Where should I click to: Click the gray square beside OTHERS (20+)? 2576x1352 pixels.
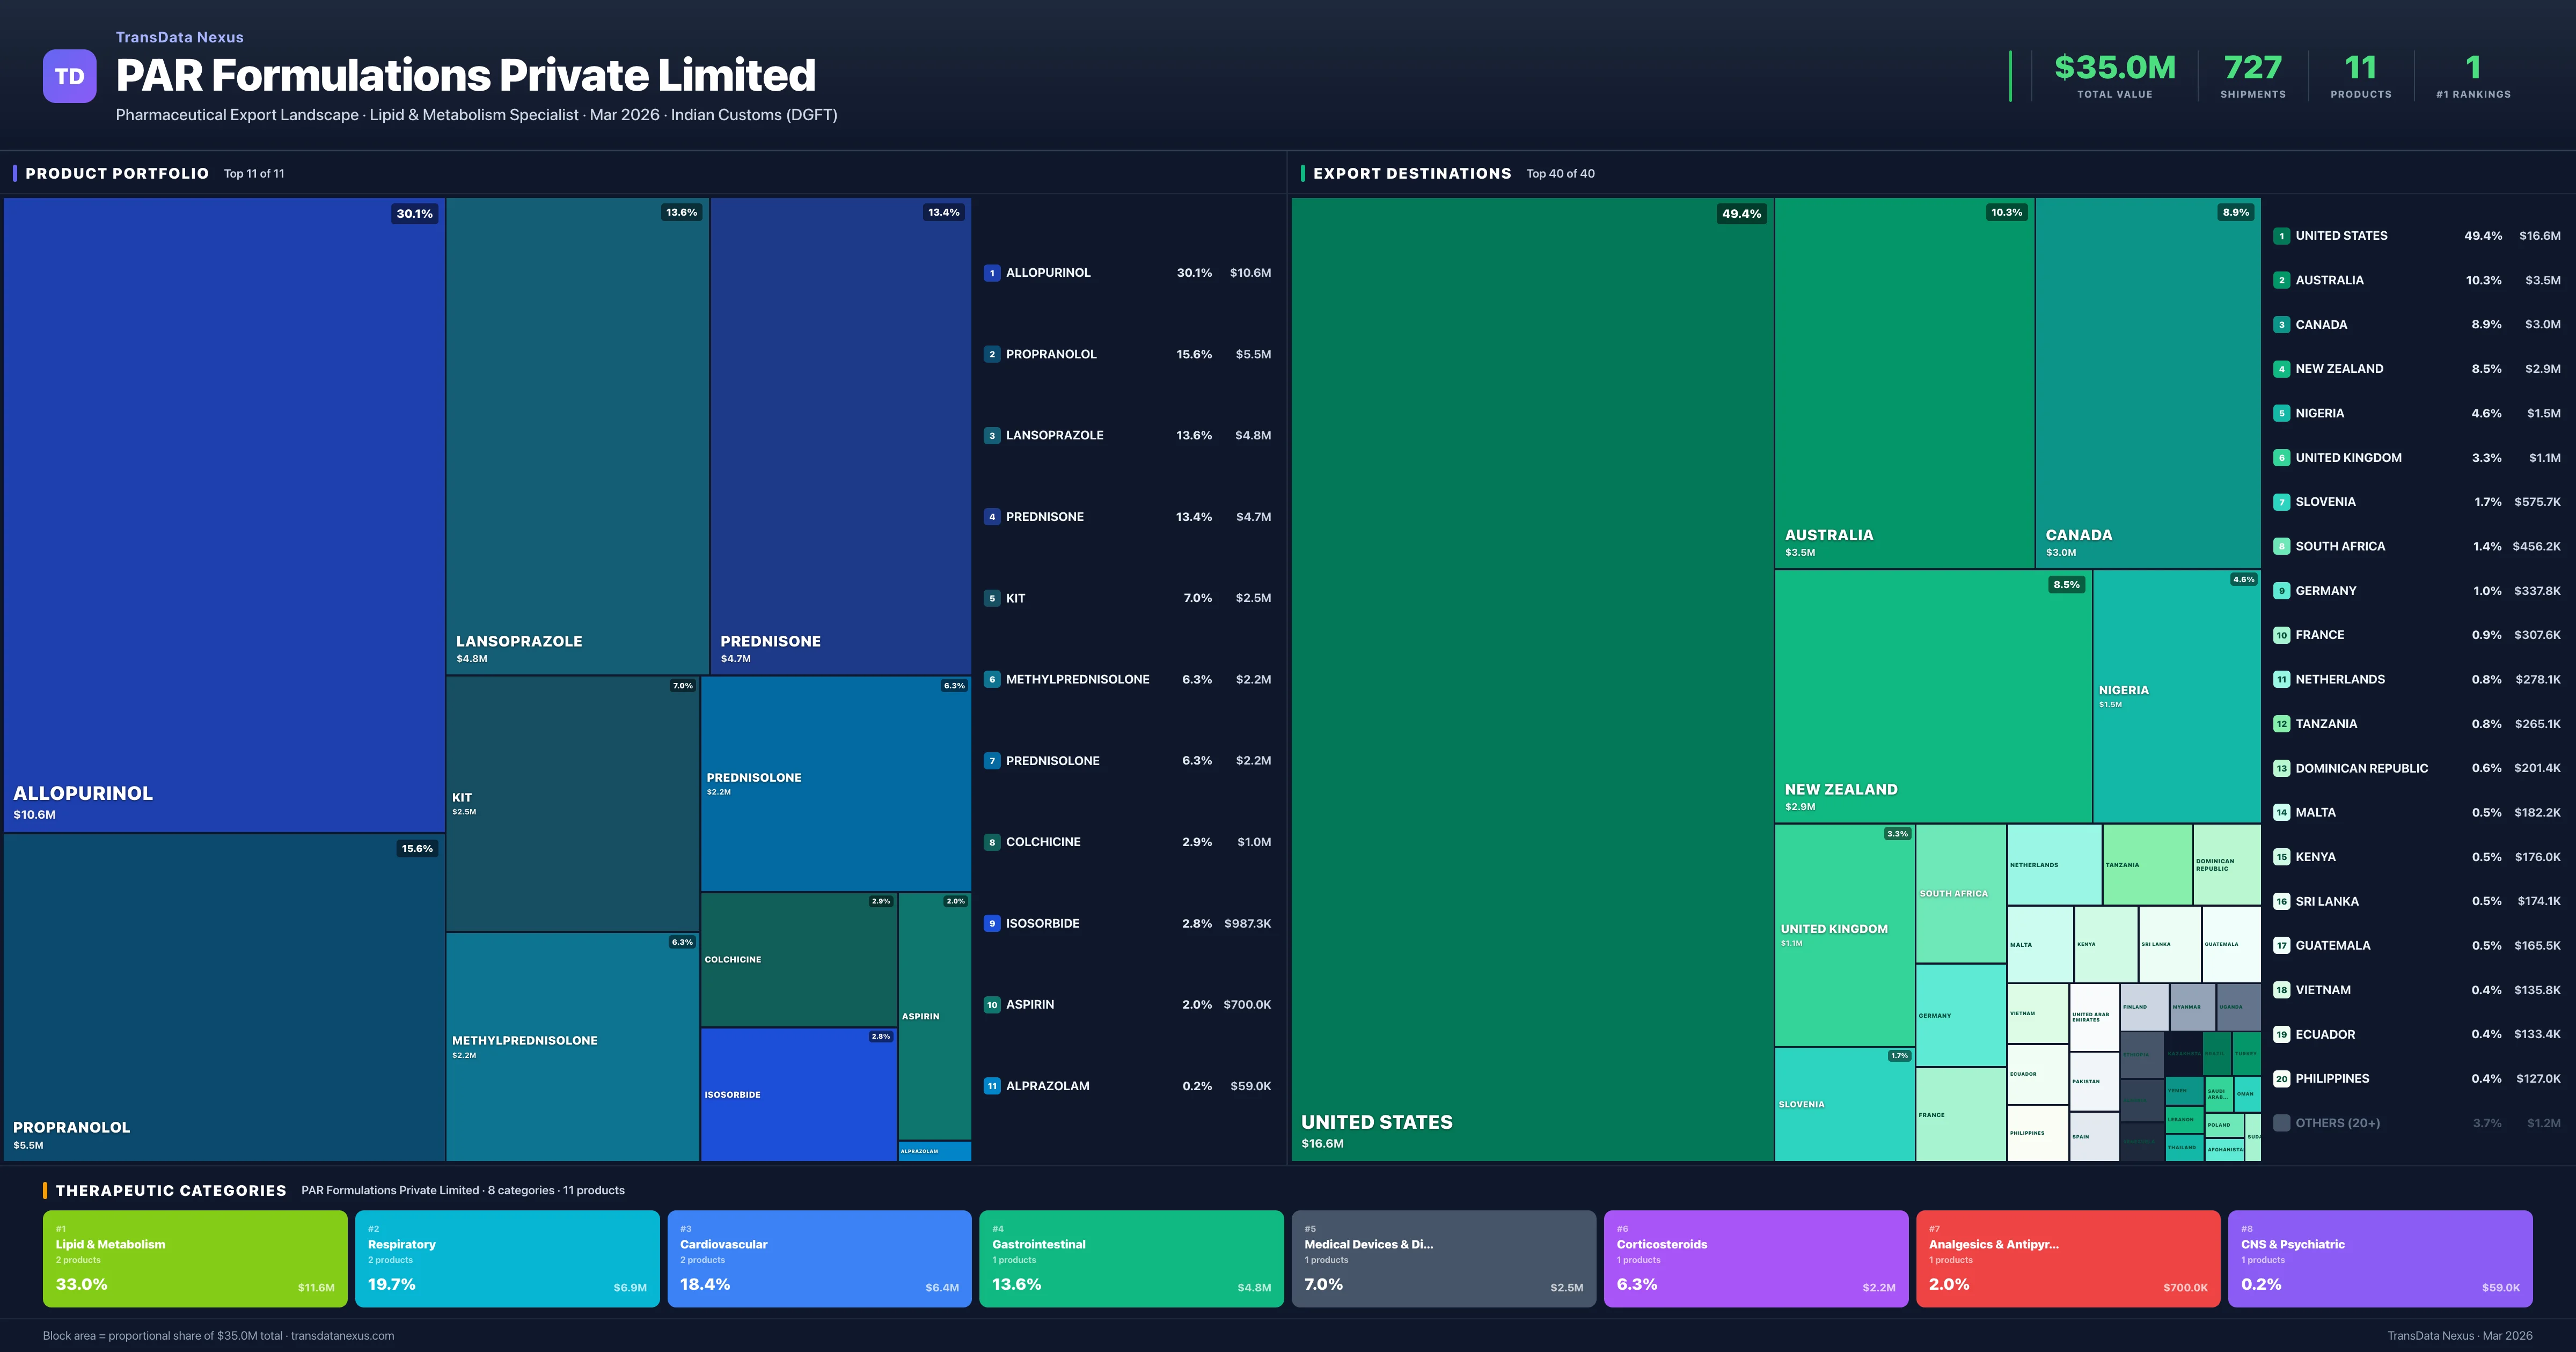coord(2281,1123)
